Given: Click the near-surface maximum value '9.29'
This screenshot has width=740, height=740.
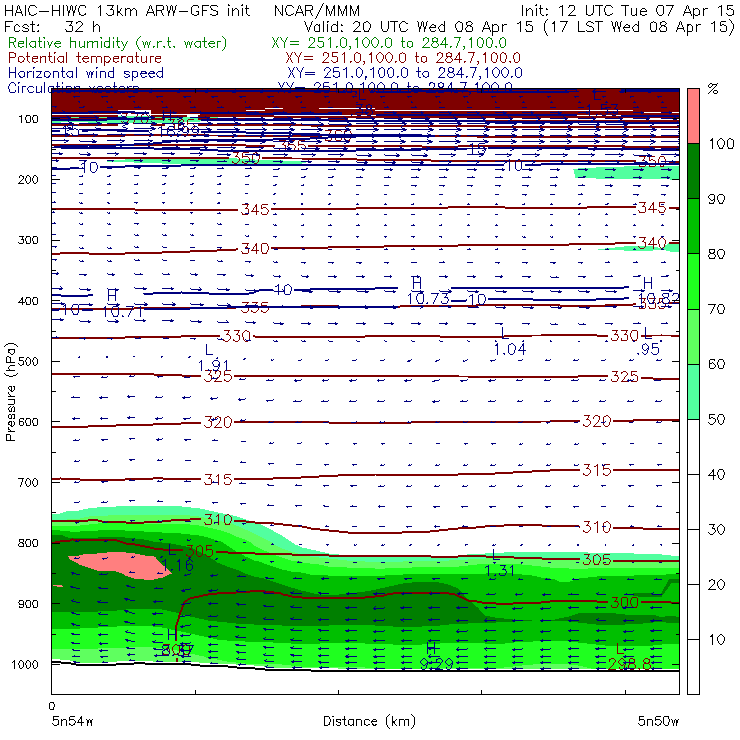Looking at the screenshot, I should point(437,664).
